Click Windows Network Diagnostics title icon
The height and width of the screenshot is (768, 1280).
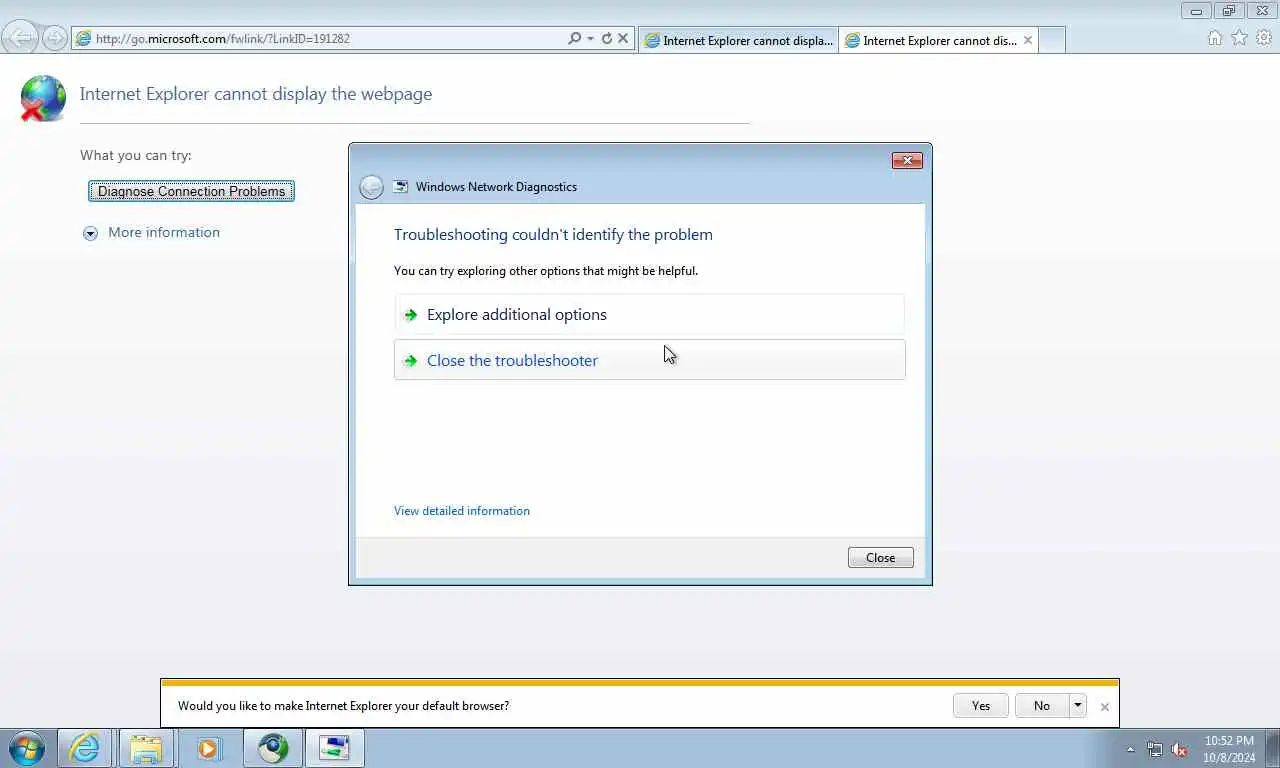pyautogui.click(x=401, y=187)
